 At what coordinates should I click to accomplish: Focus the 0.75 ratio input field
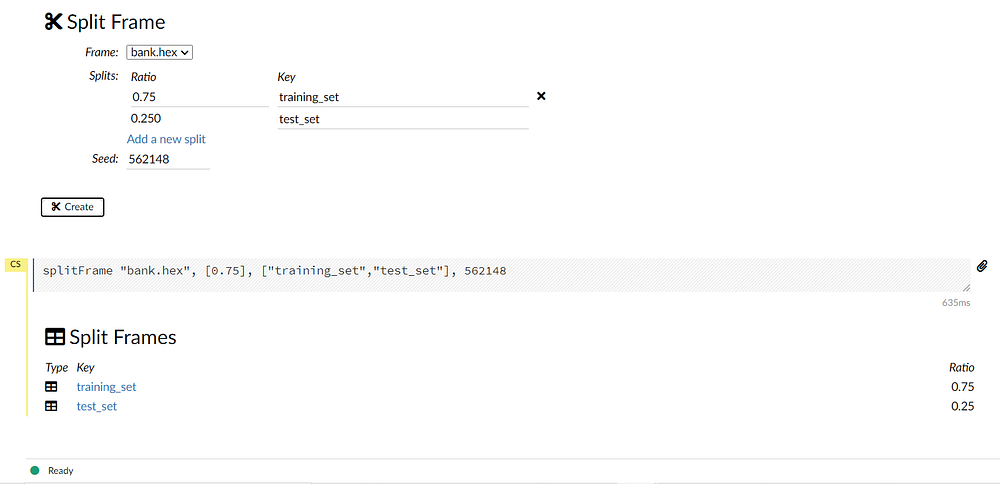click(197, 97)
